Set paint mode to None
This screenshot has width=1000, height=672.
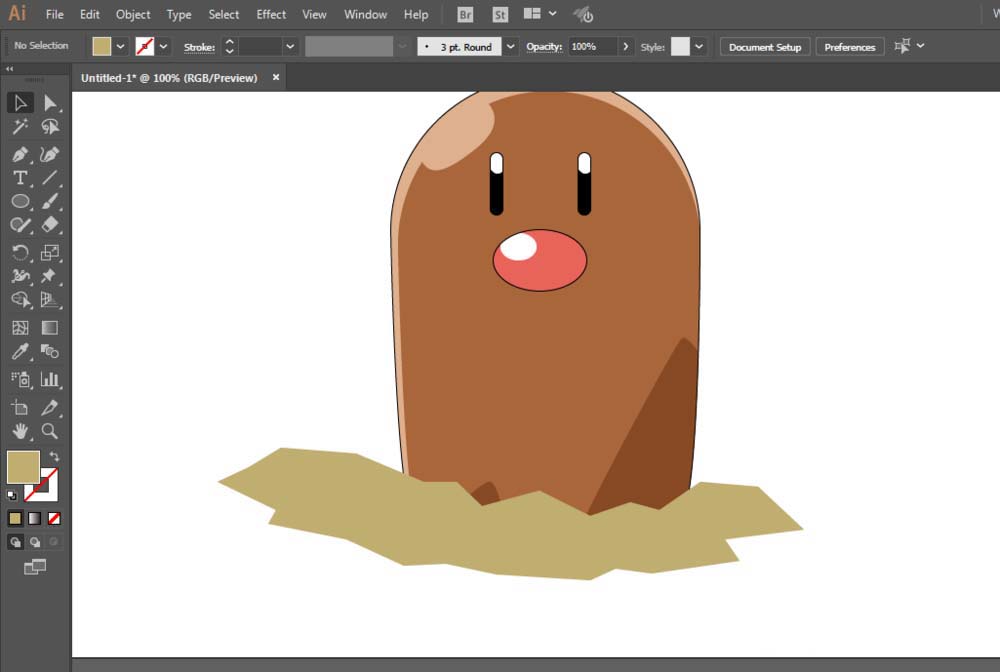click(x=54, y=518)
